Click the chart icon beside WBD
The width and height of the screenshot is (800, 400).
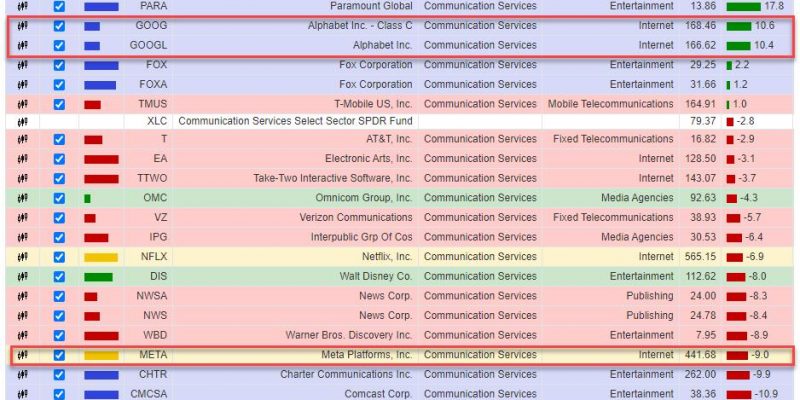click(22, 336)
